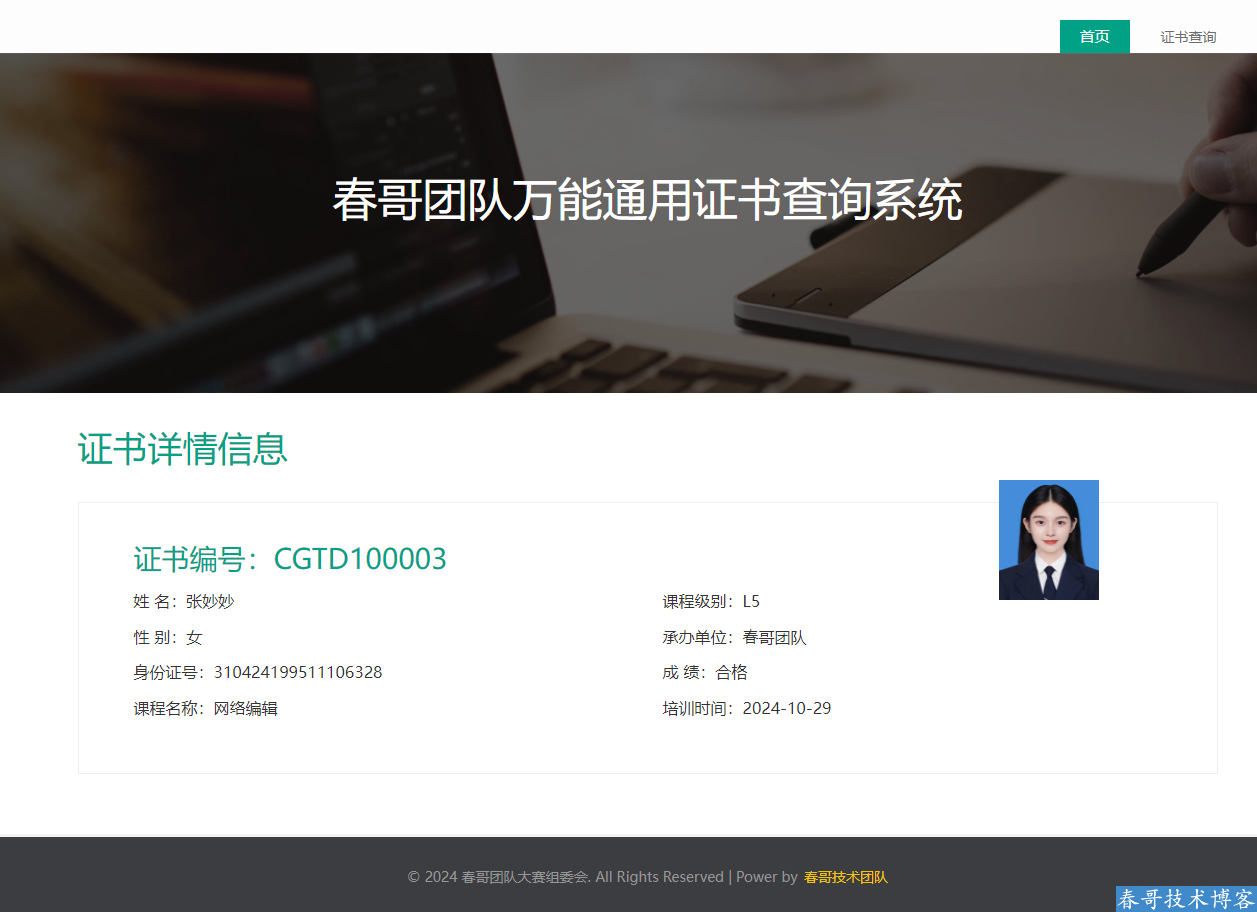Click the 证书详情信息 heading
The height and width of the screenshot is (912, 1257).
click(x=183, y=449)
